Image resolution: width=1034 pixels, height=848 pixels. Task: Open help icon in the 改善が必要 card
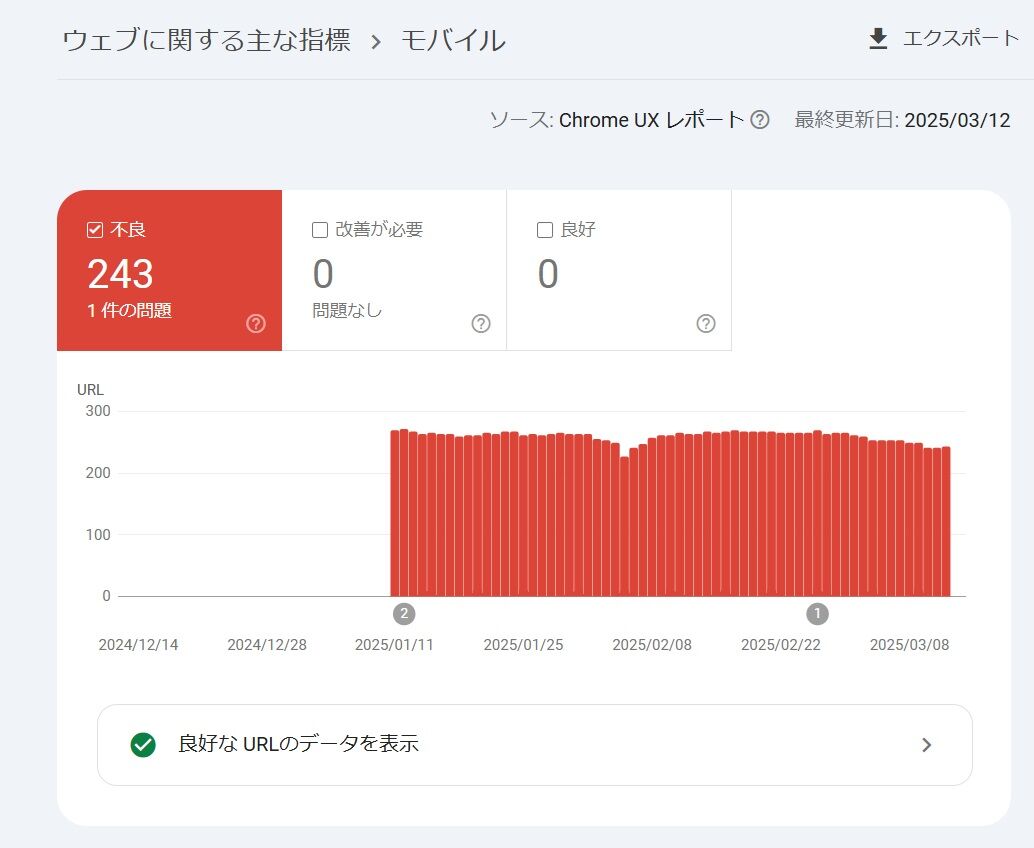(x=481, y=323)
